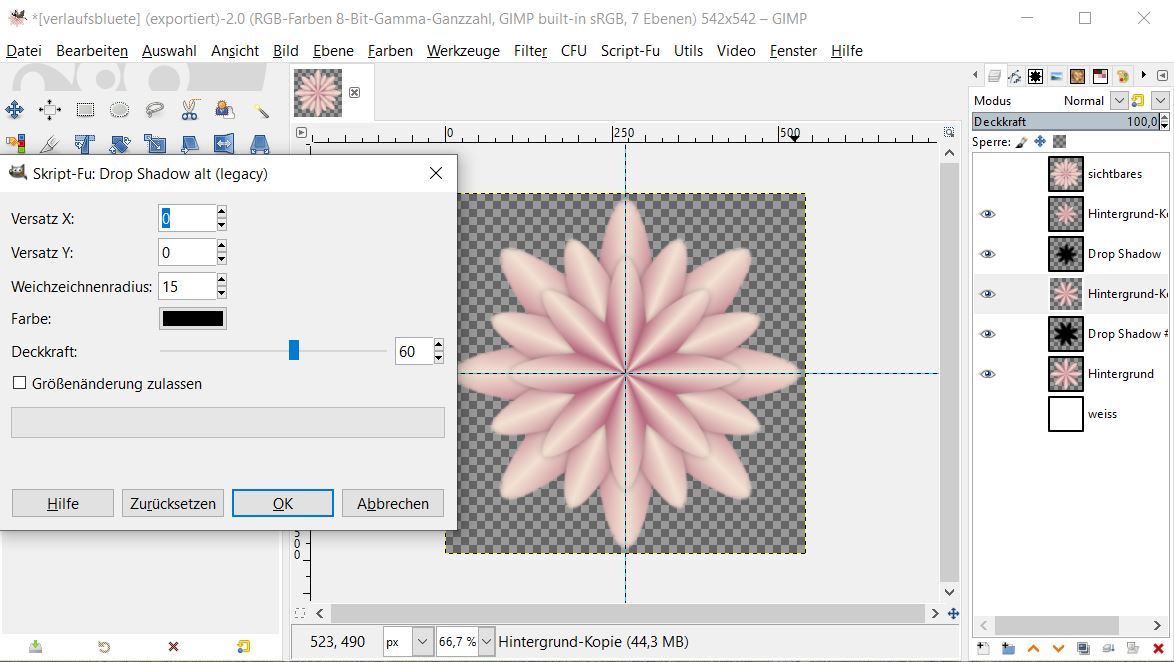The height and width of the screenshot is (662, 1174).
Task: Open the px unit dropdown
Action: click(x=422, y=641)
